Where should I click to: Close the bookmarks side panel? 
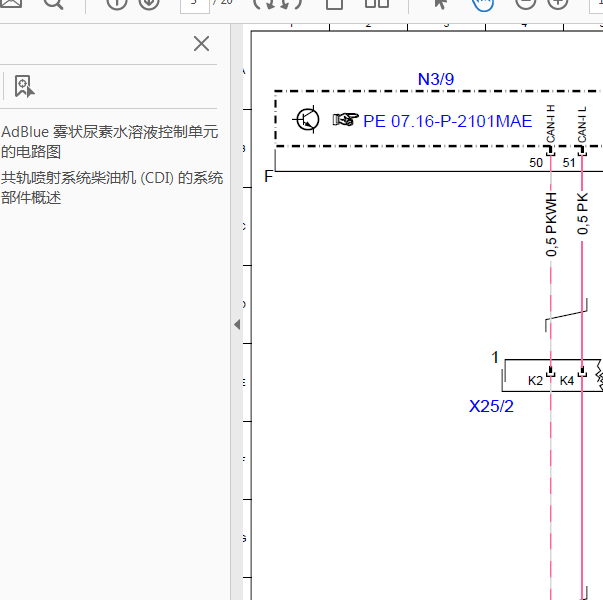(202, 43)
